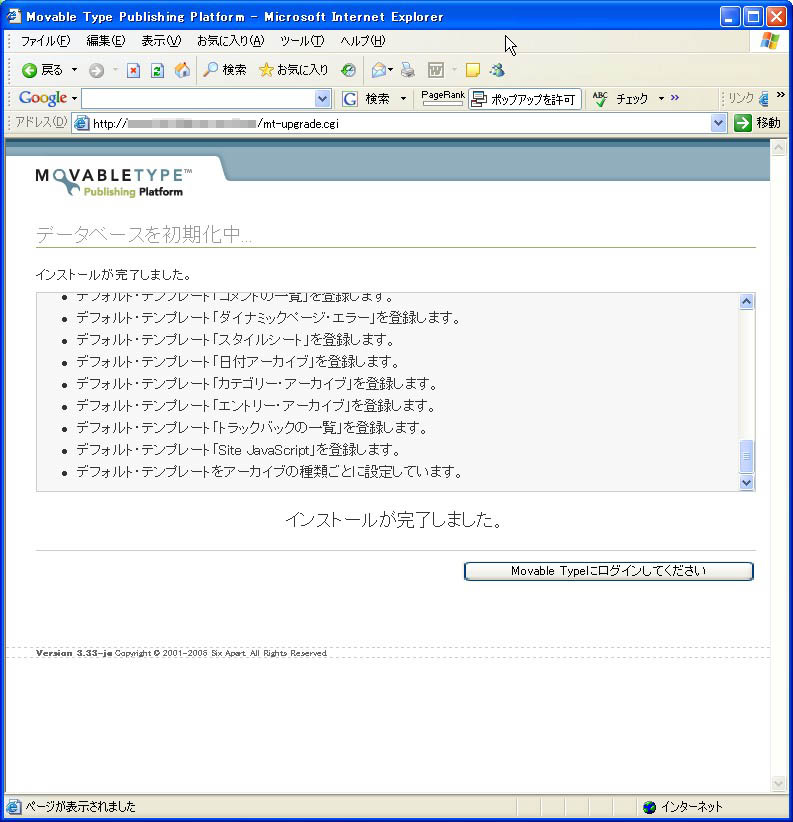The width and height of the screenshot is (793, 822).
Task: Click the log box scrollbar thumb
Action: (x=746, y=456)
